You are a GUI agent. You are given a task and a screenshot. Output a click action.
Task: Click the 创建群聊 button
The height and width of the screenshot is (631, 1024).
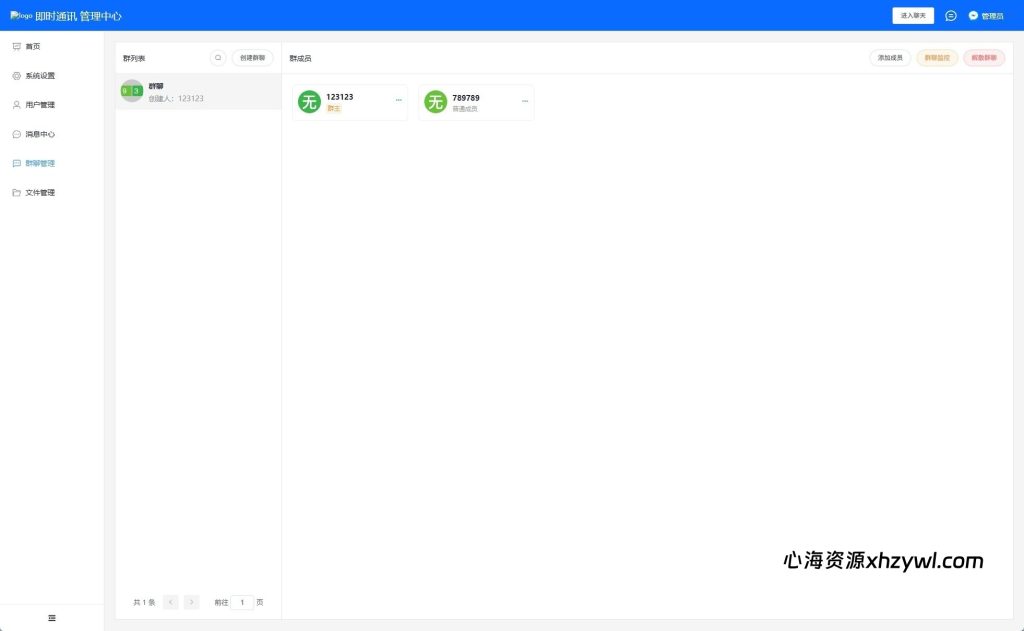[x=252, y=58]
